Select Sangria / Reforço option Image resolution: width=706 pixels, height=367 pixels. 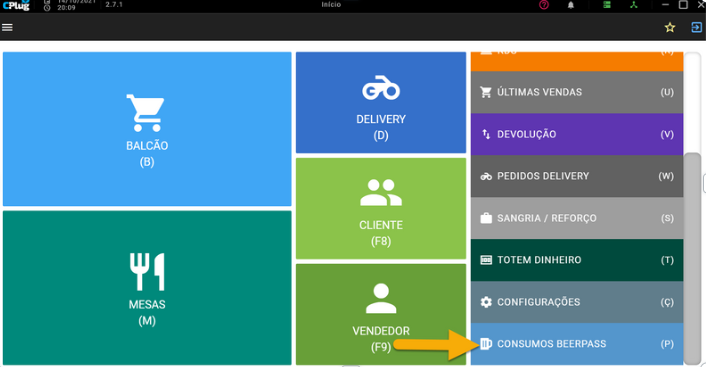click(x=577, y=218)
